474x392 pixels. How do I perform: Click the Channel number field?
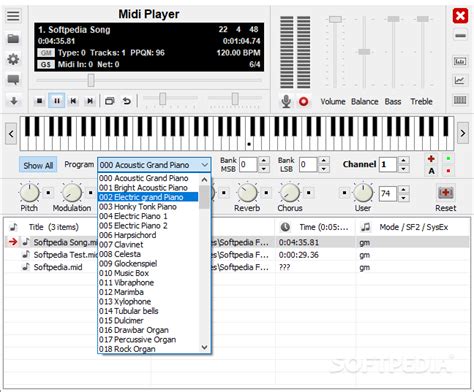pyautogui.click(x=388, y=164)
